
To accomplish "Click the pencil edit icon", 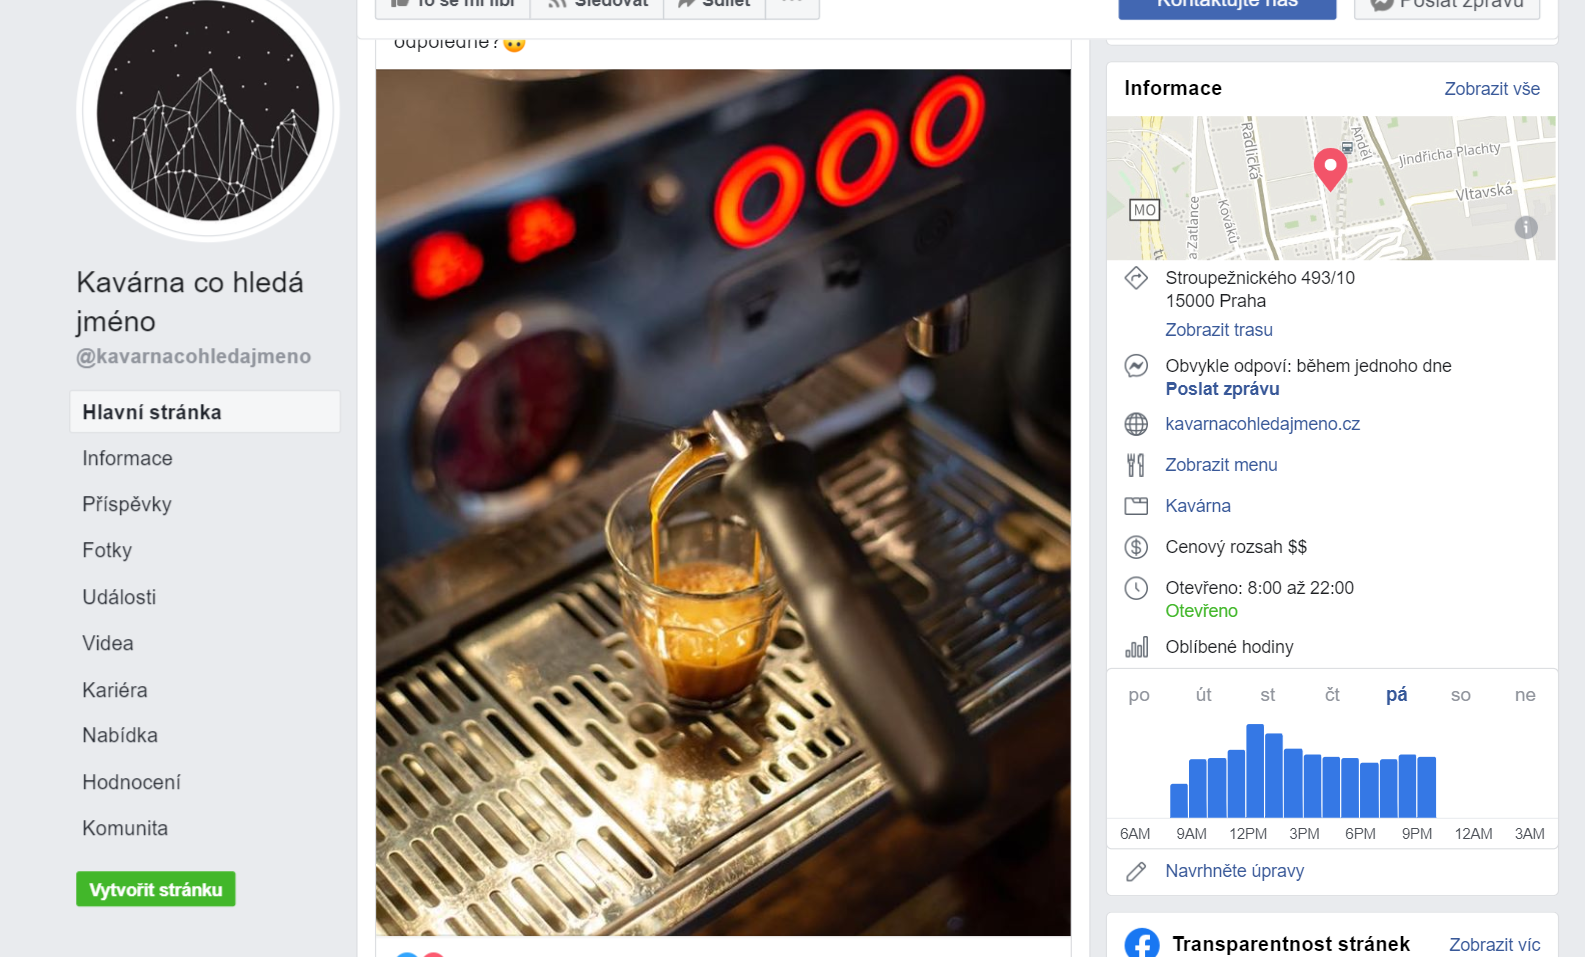I will tap(1136, 872).
